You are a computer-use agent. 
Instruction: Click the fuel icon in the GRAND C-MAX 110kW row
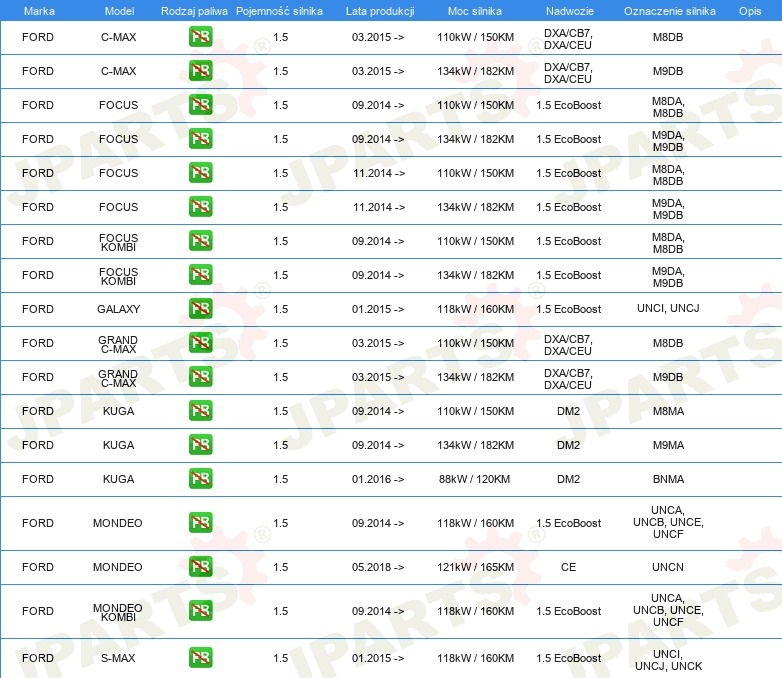(200, 342)
